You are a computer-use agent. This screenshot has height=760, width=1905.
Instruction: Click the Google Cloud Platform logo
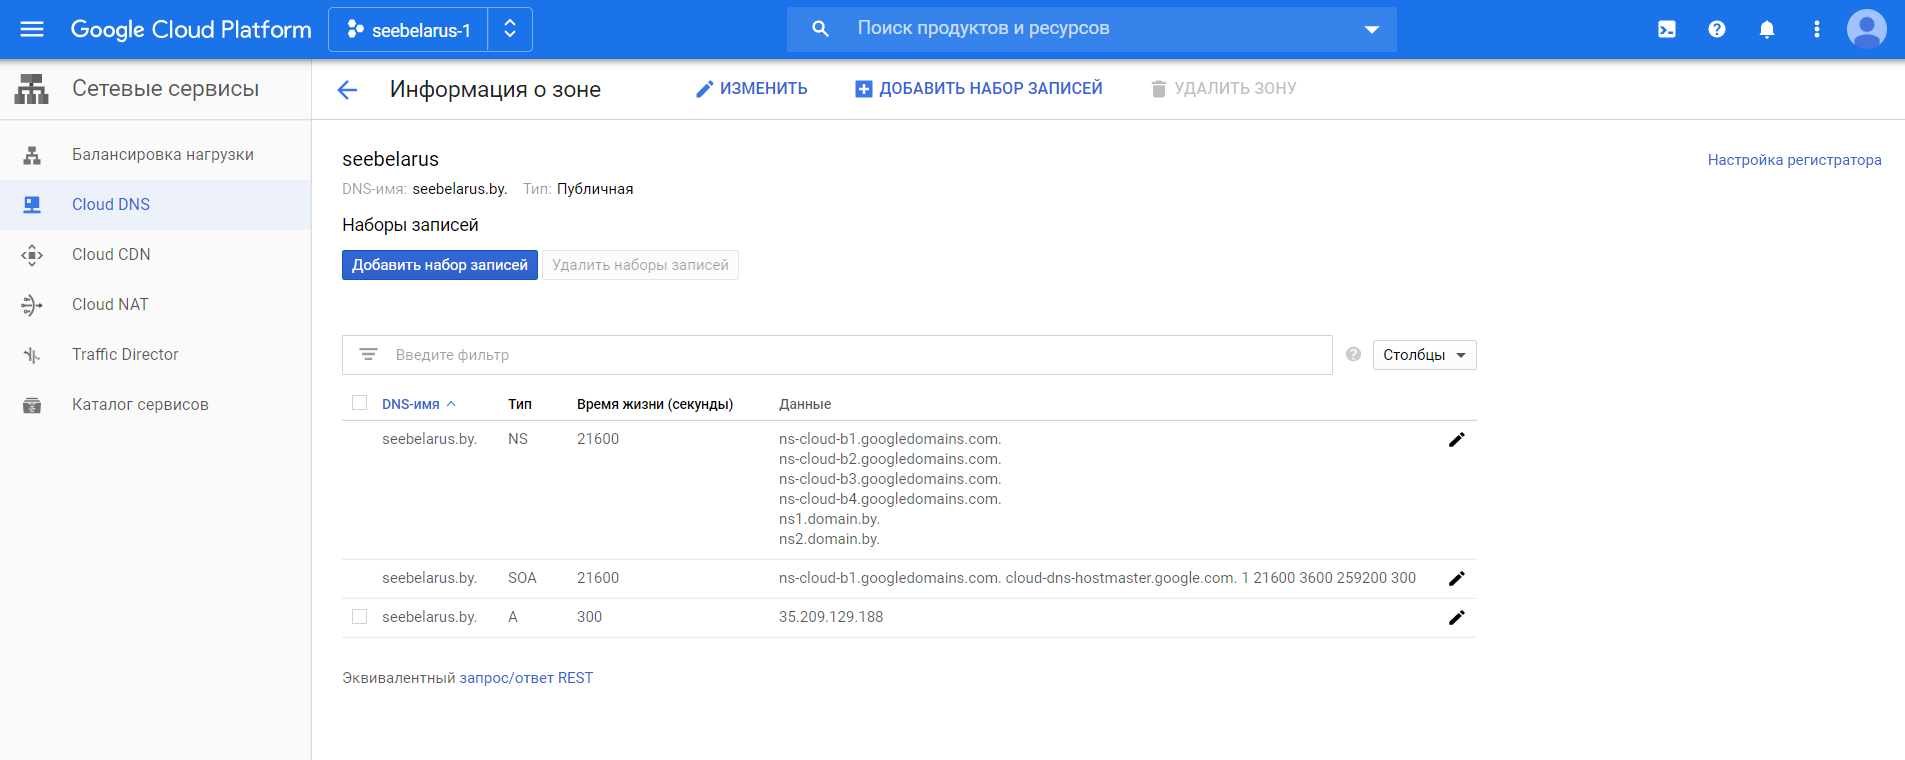pos(191,29)
